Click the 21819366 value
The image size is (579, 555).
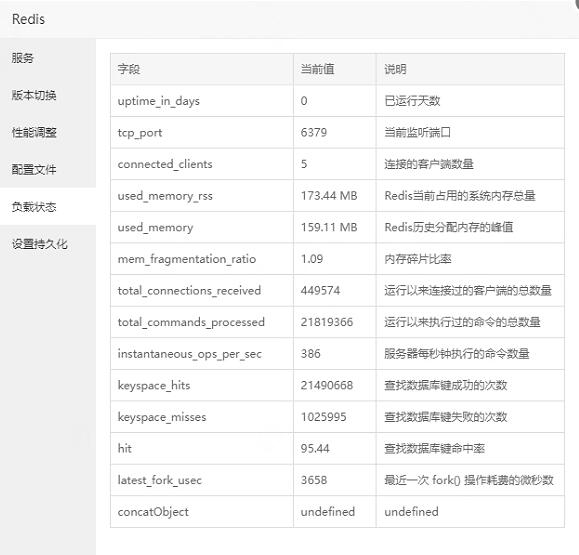[327, 322]
